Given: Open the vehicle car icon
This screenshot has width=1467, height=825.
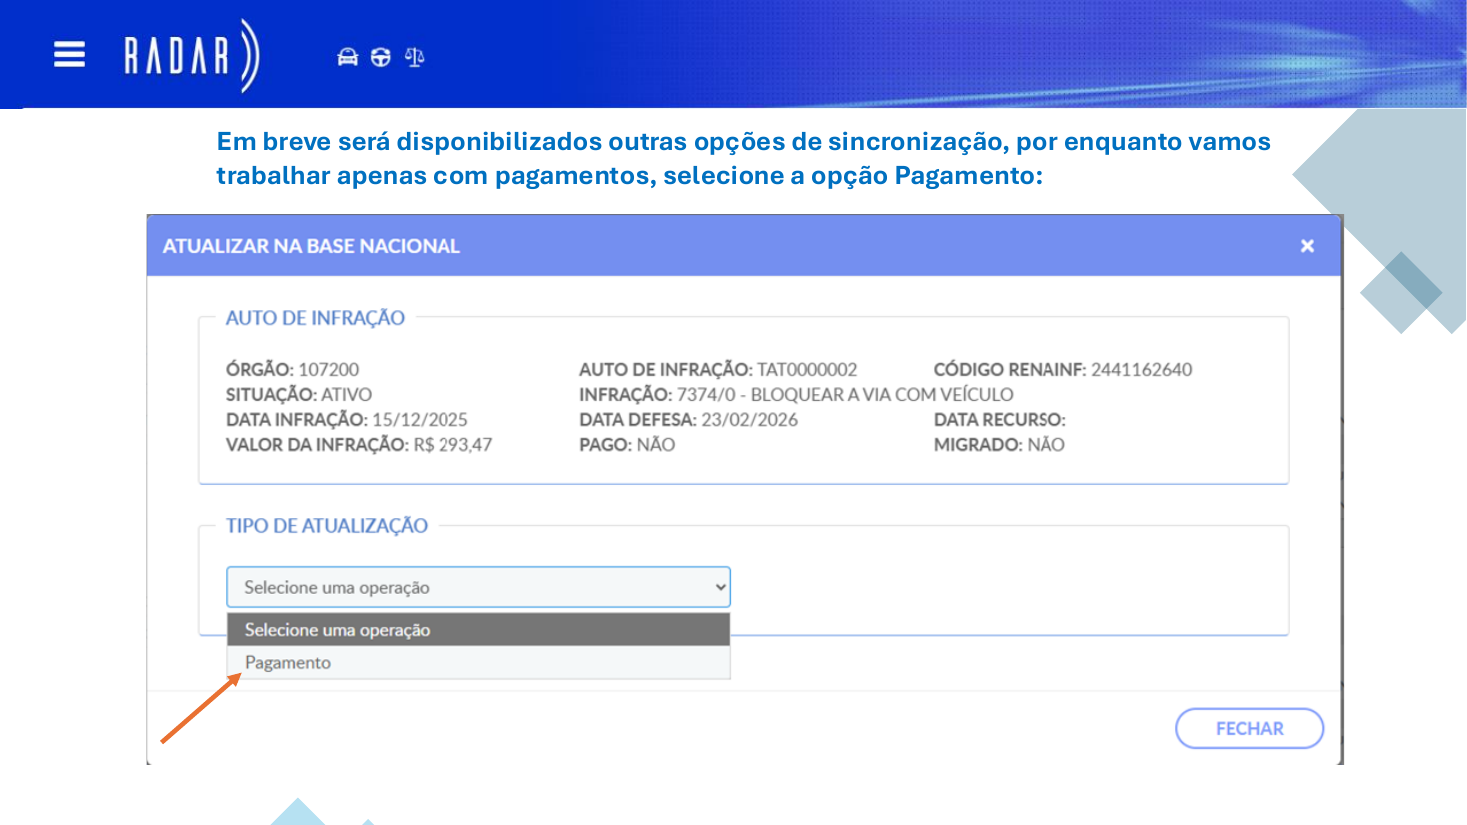Looking at the screenshot, I should (x=347, y=57).
